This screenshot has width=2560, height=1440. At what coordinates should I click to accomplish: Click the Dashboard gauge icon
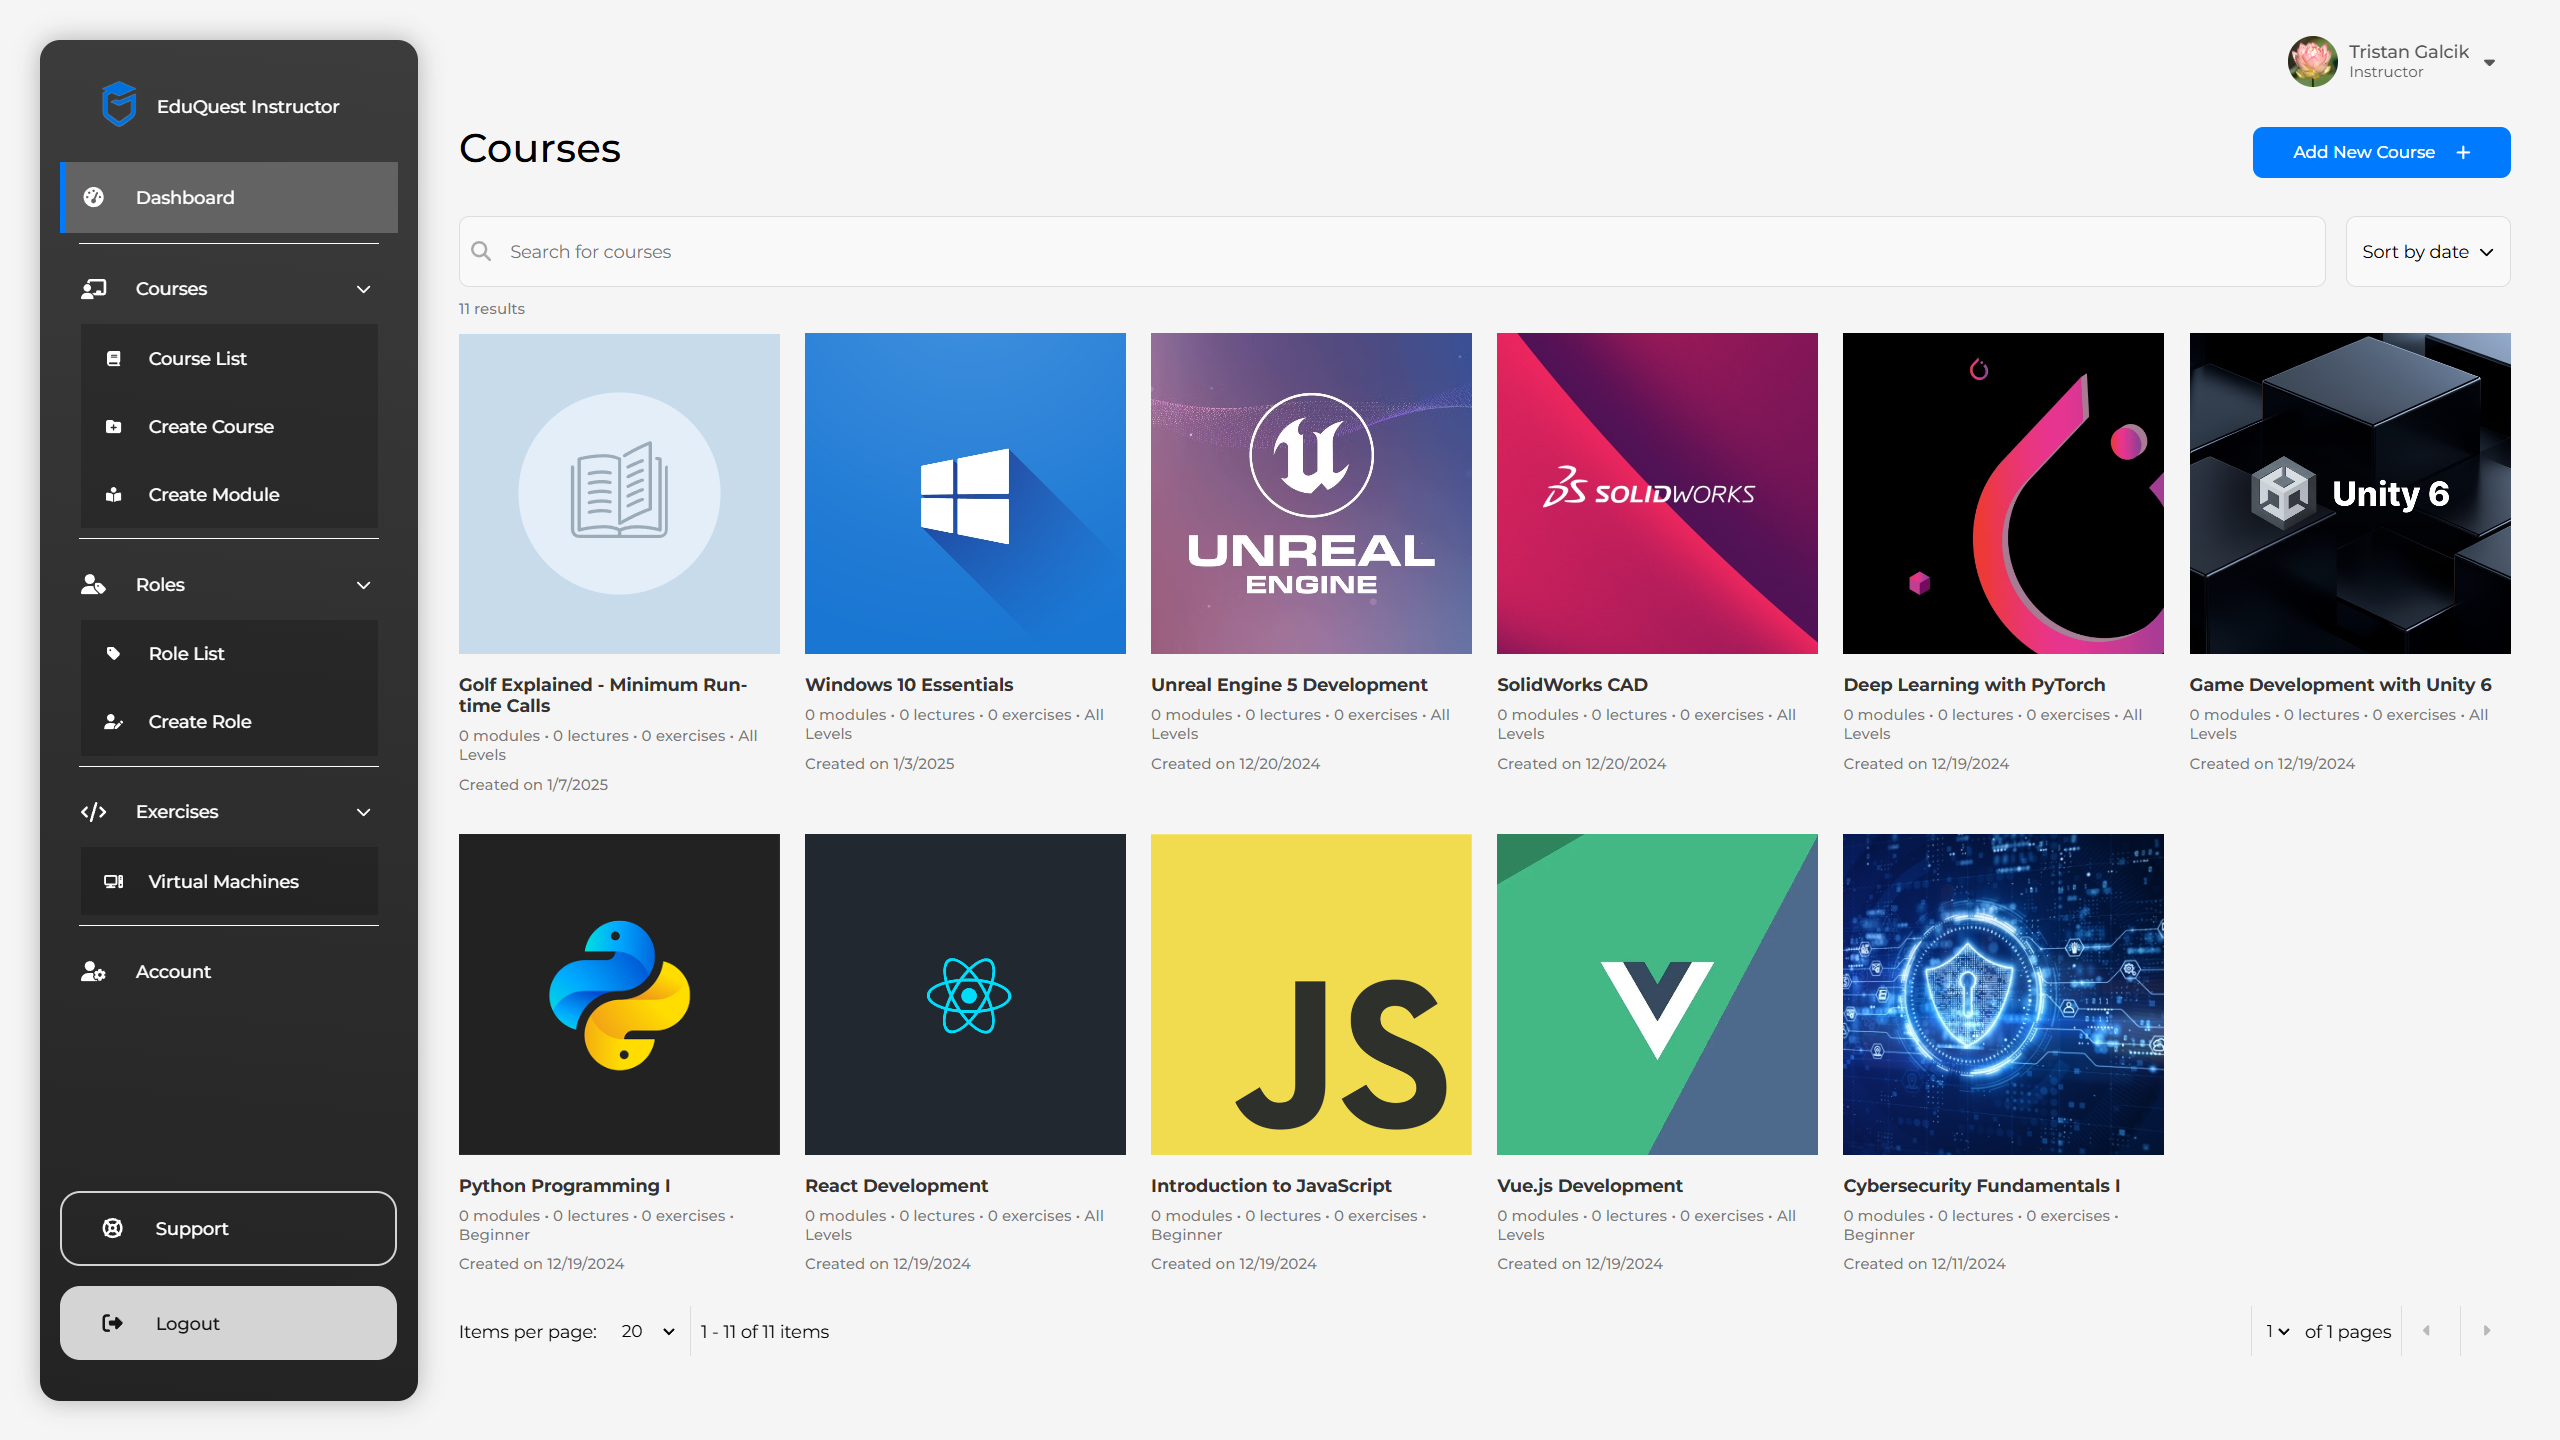pos(94,197)
